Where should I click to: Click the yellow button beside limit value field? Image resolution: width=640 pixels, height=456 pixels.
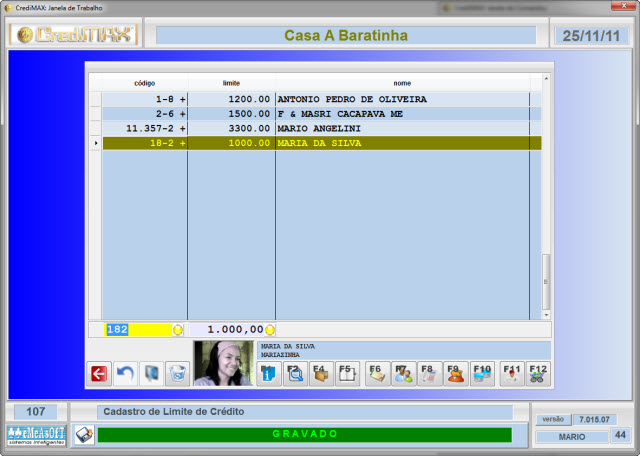(x=270, y=329)
